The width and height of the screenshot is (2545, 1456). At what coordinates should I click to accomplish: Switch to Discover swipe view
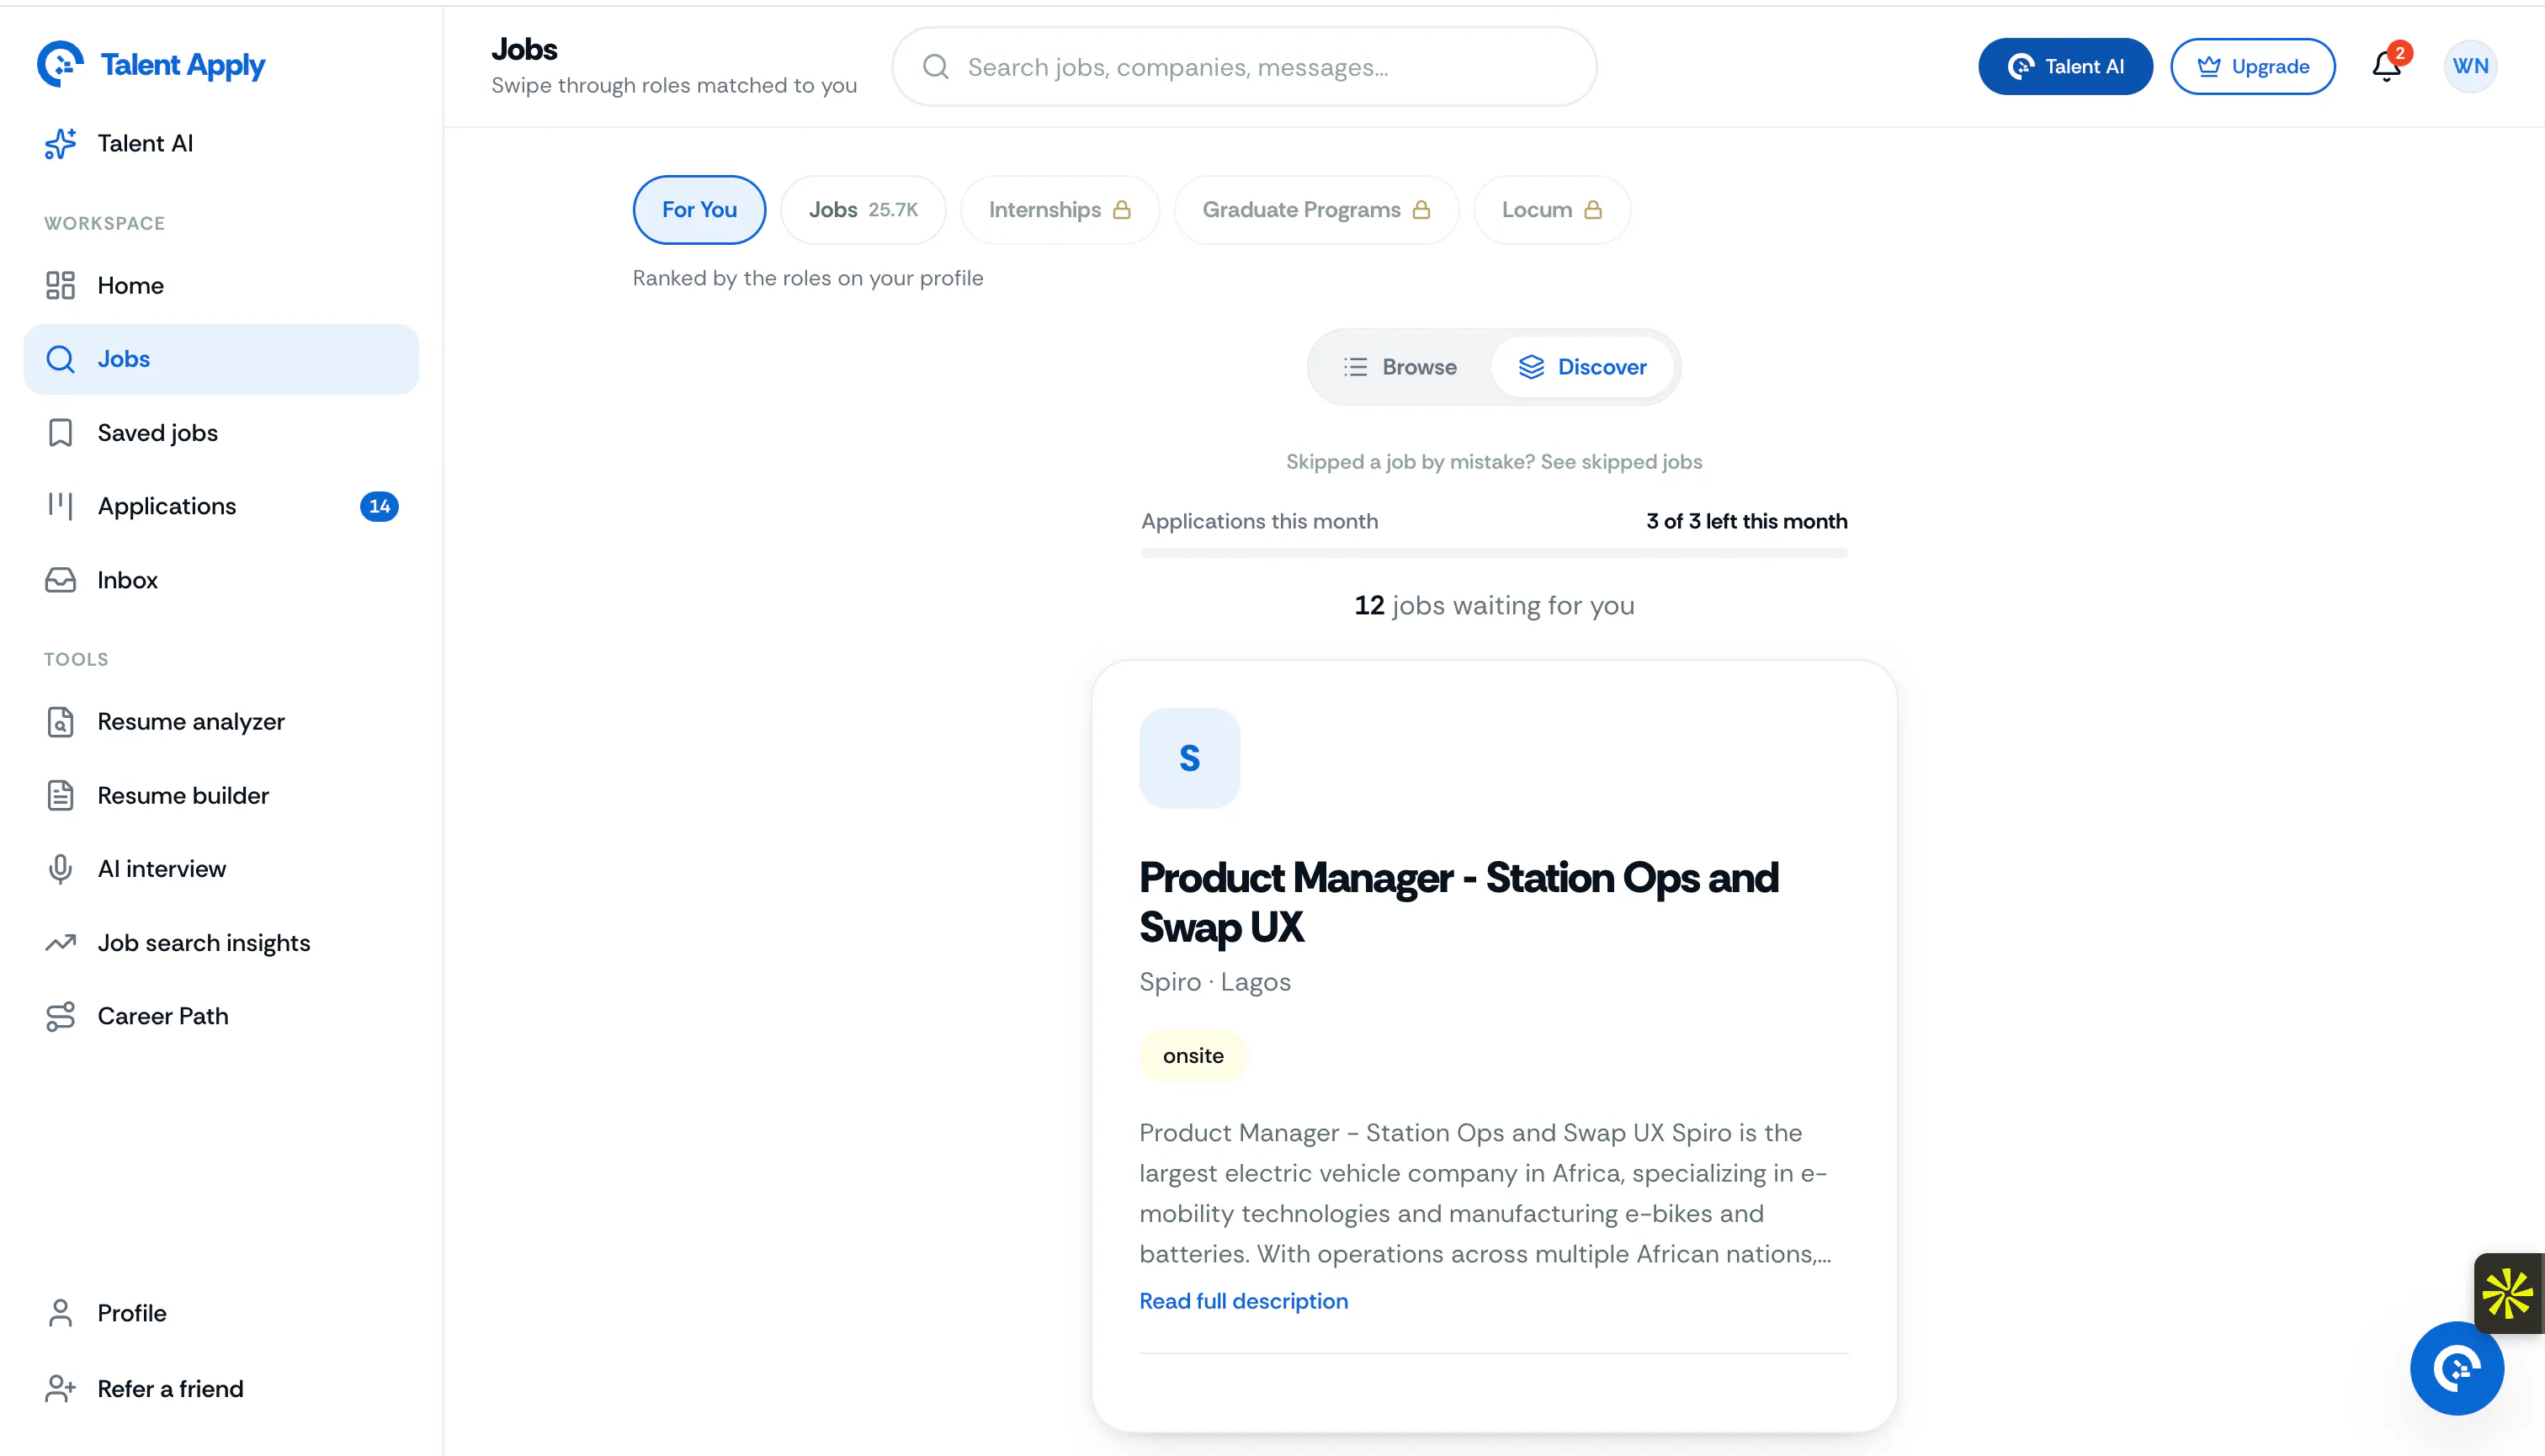pyautogui.click(x=1582, y=367)
